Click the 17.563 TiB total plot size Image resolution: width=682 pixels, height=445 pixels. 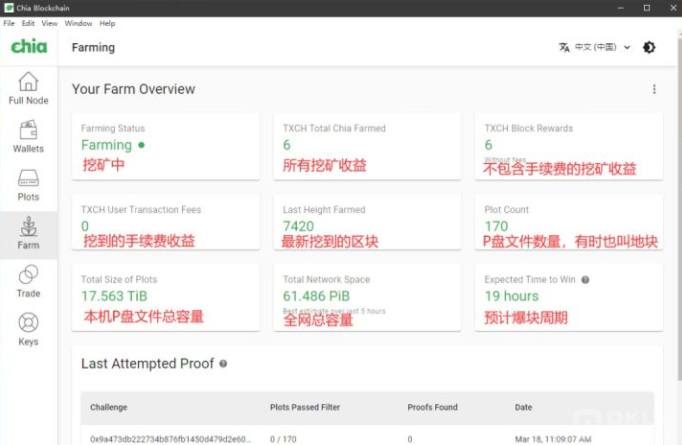[114, 296]
